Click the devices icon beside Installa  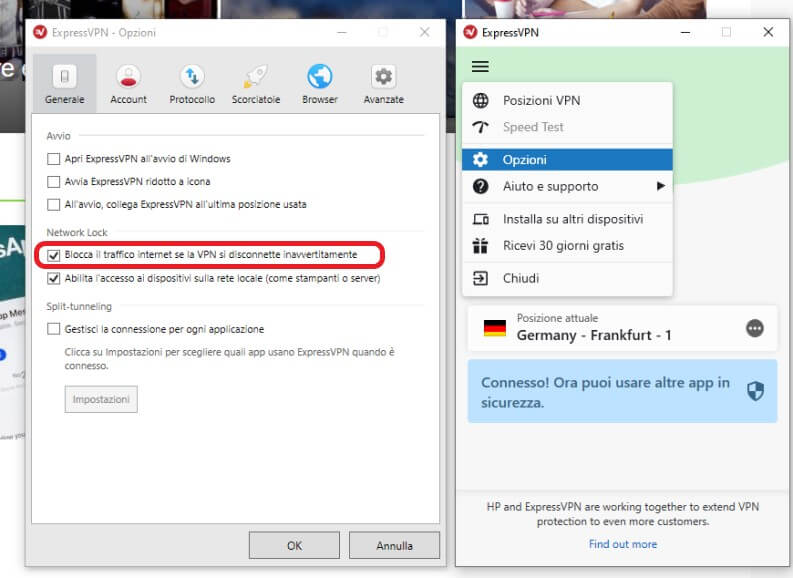(480, 219)
